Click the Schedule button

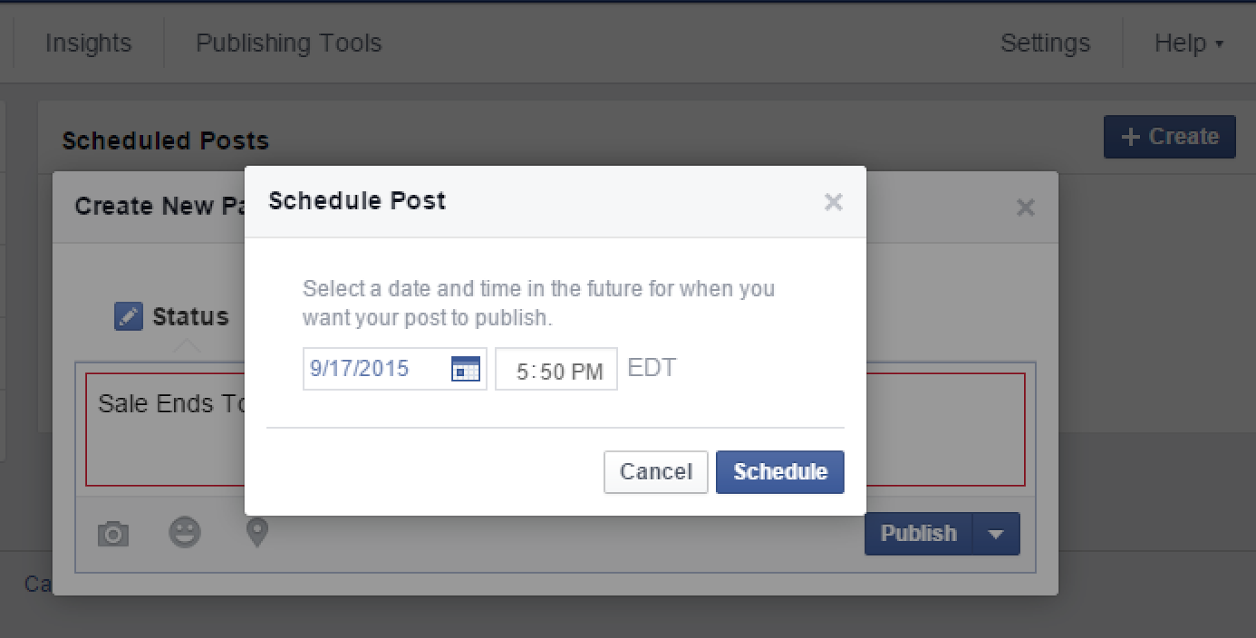tap(780, 472)
